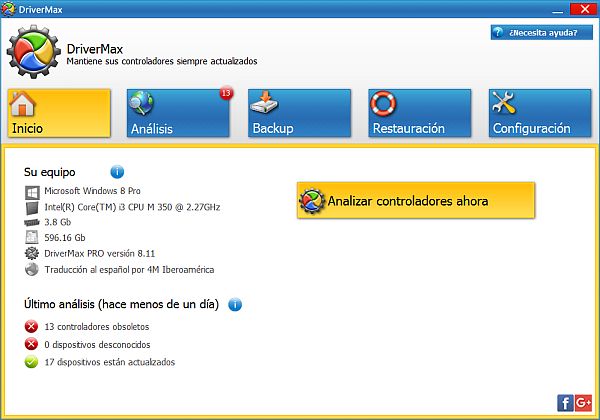Viewport: 600px width, 420px height.
Task: Click the red X next to unknown devices
Action: [x=32, y=344]
